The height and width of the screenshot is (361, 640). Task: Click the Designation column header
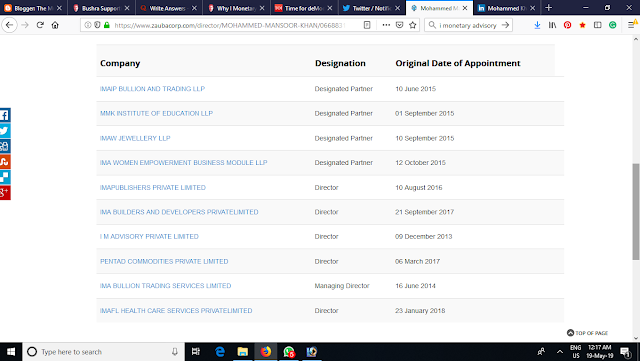pos(340,63)
